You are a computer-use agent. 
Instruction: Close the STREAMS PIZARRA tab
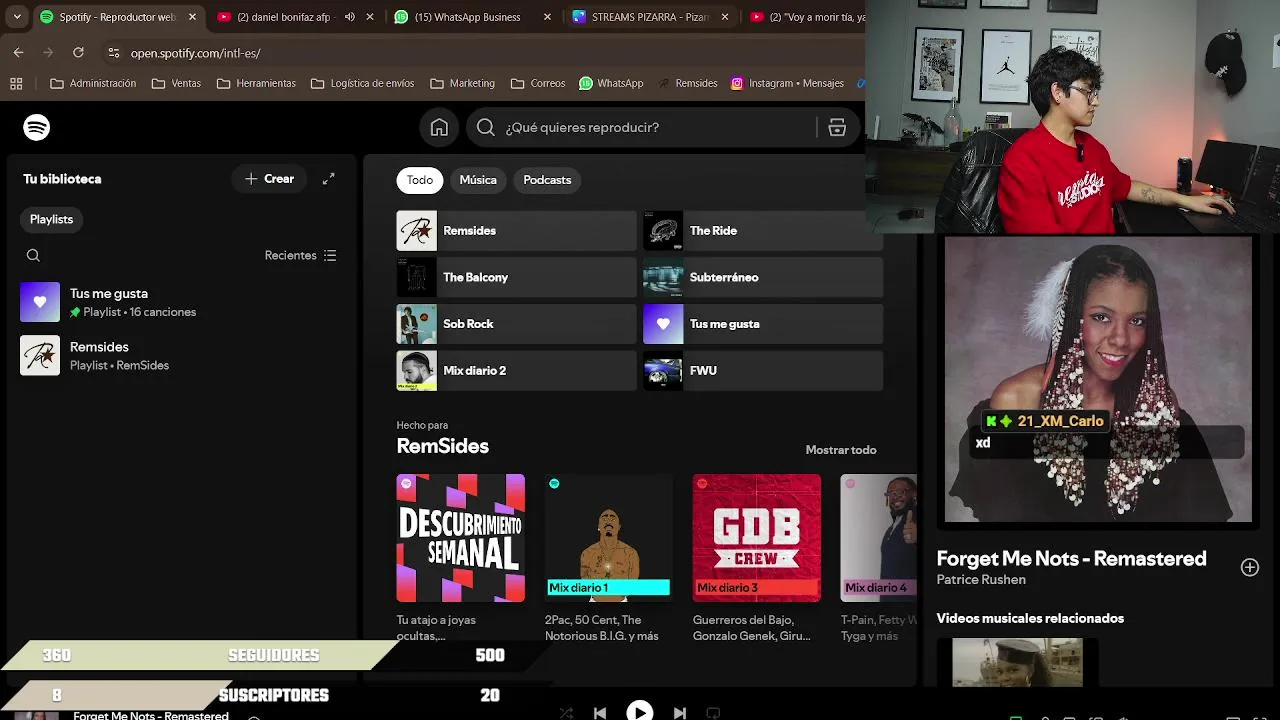pyautogui.click(x=724, y=17)
